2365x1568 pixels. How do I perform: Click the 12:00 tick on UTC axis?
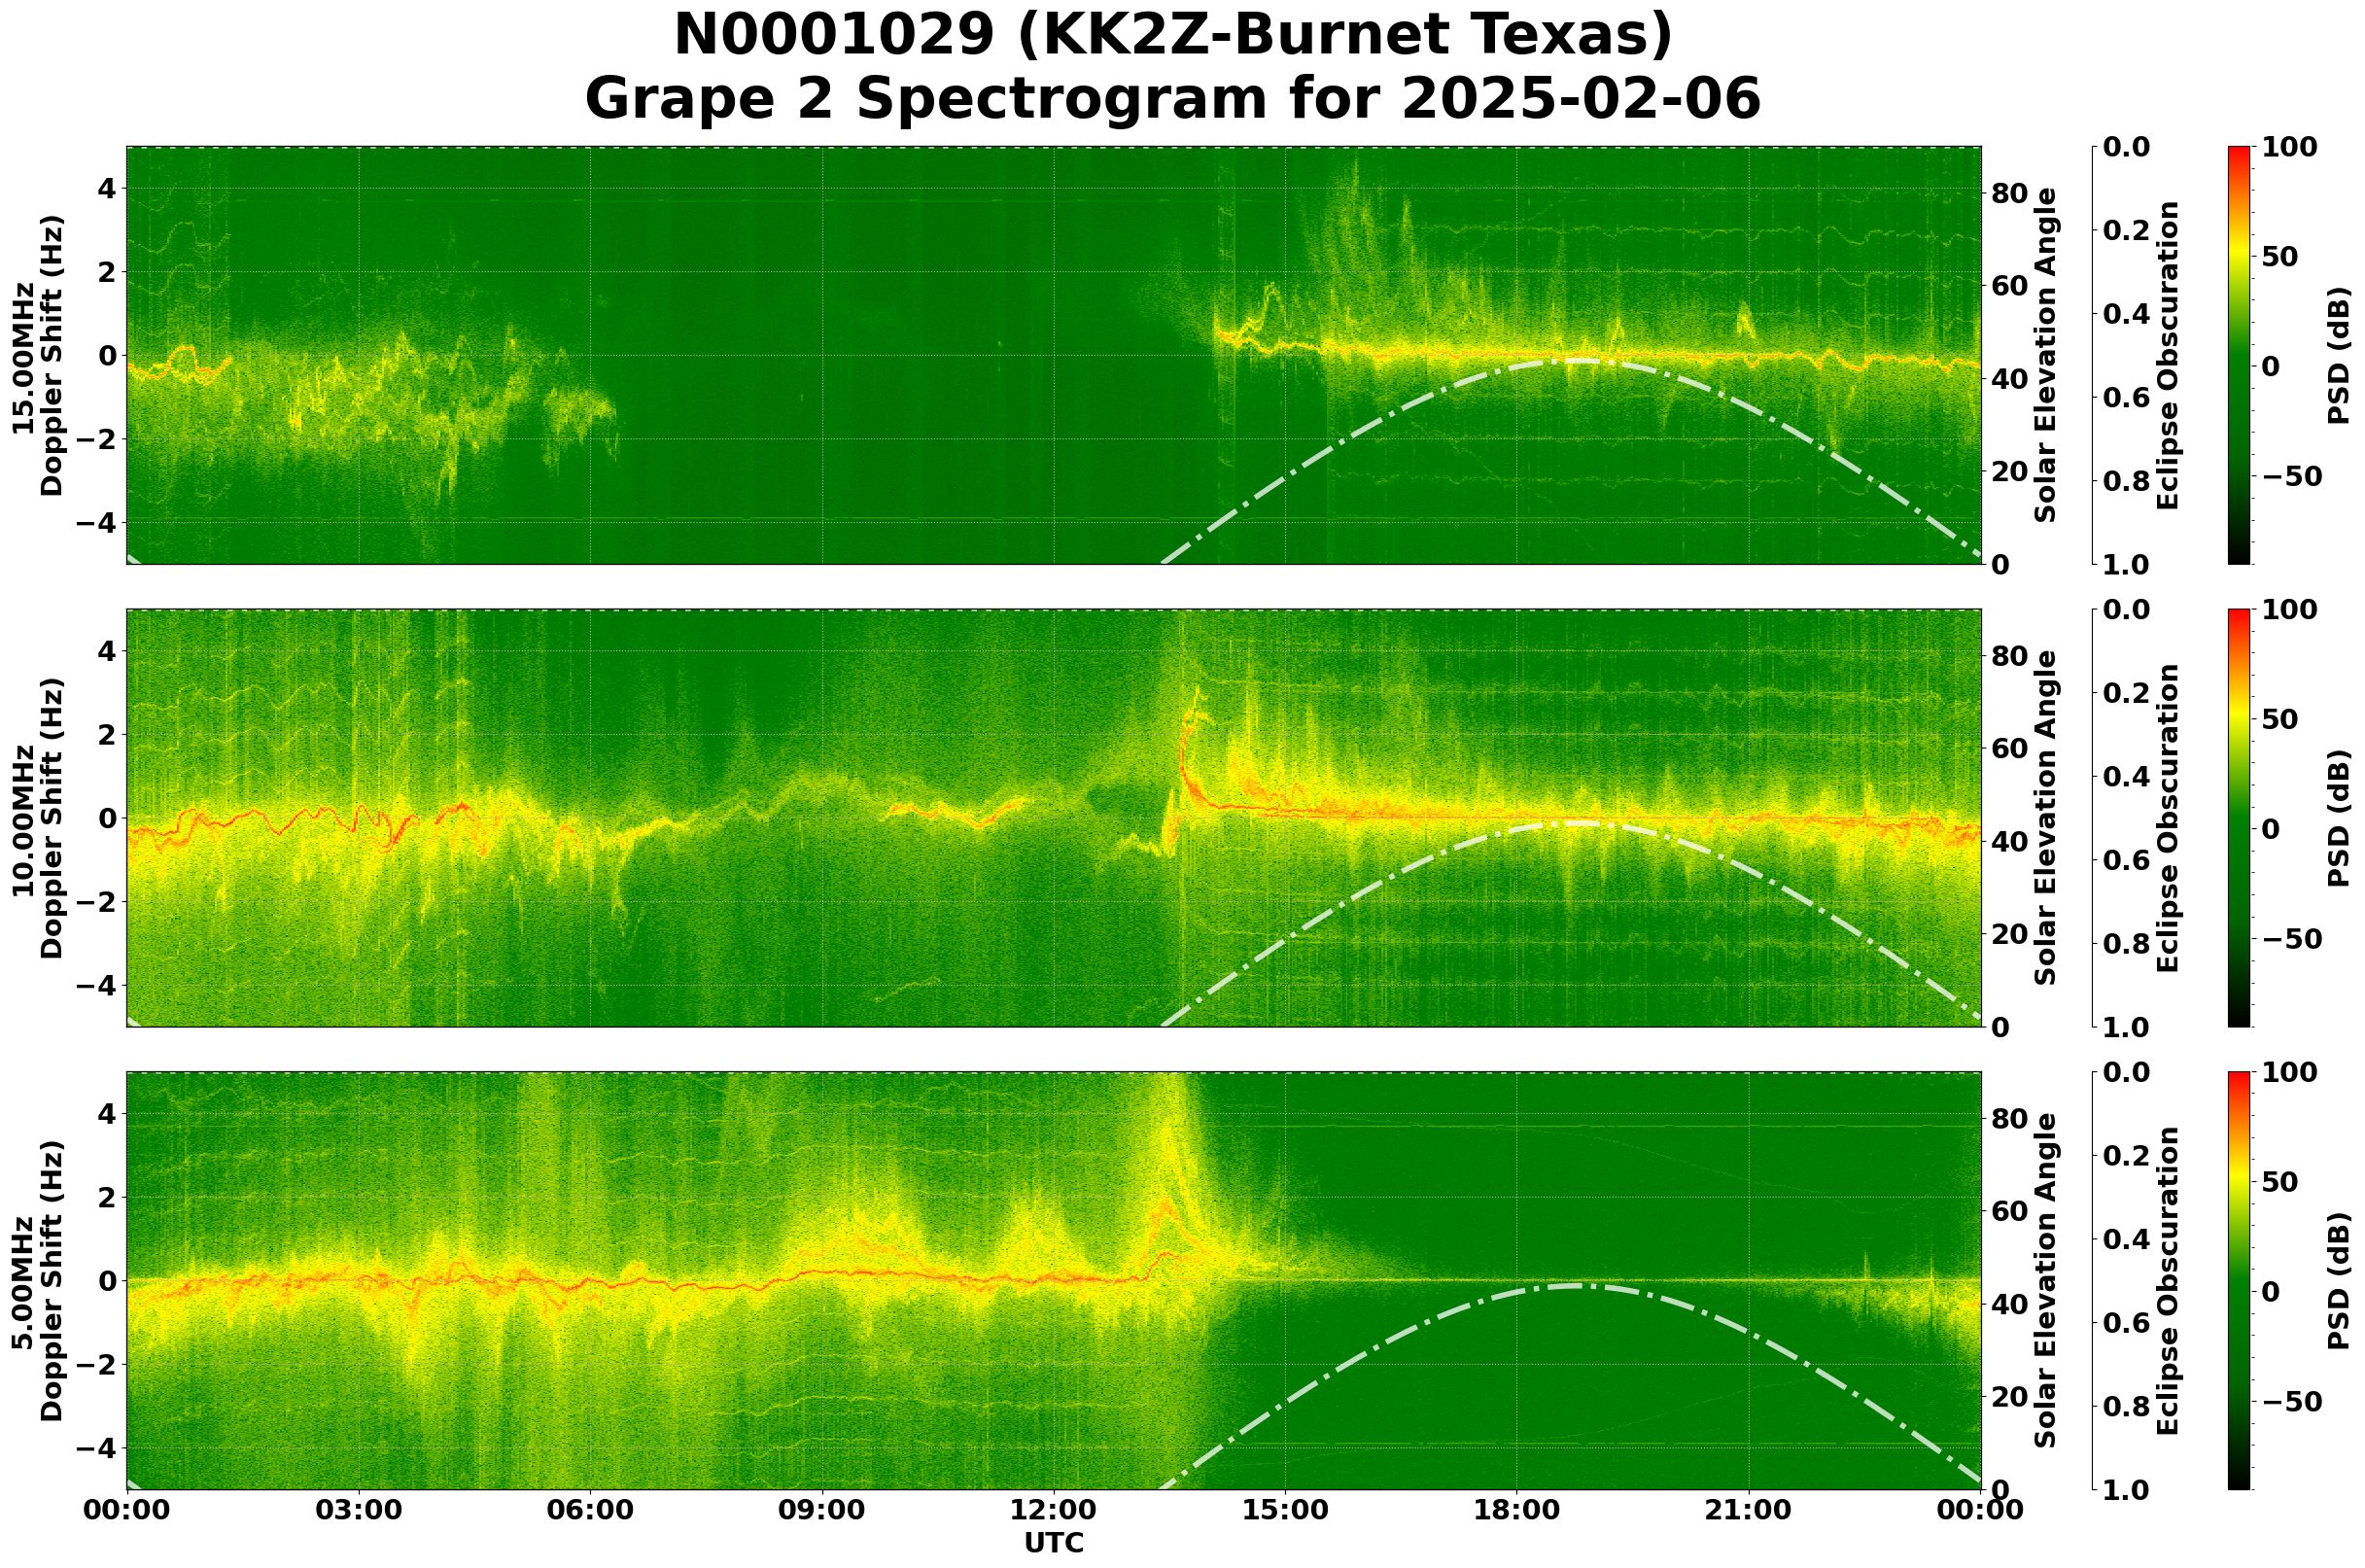coord(1054,1510)
